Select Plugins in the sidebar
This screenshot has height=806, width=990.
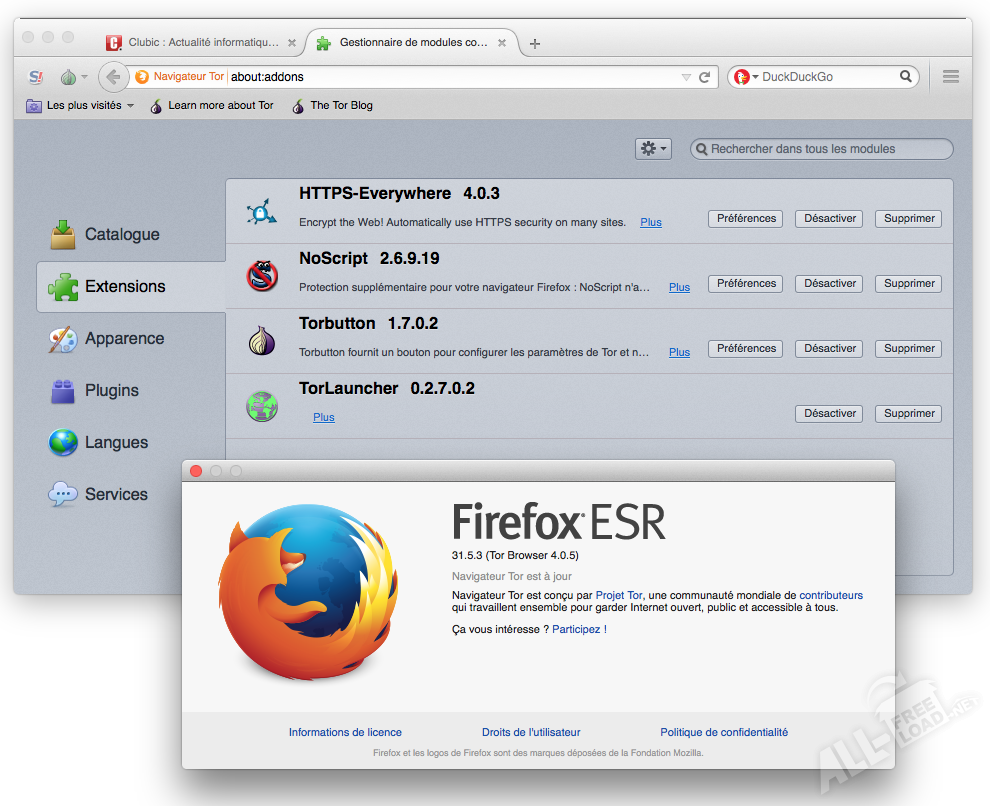[x=111, y=390]
